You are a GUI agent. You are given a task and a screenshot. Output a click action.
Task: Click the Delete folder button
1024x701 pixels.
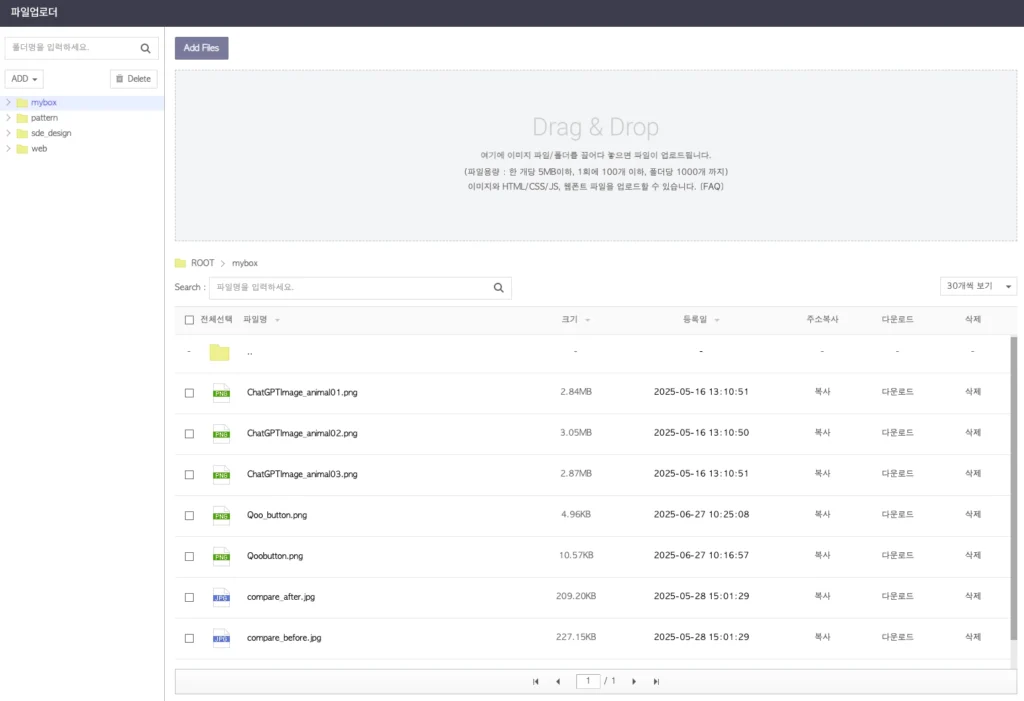pos(133,79)
